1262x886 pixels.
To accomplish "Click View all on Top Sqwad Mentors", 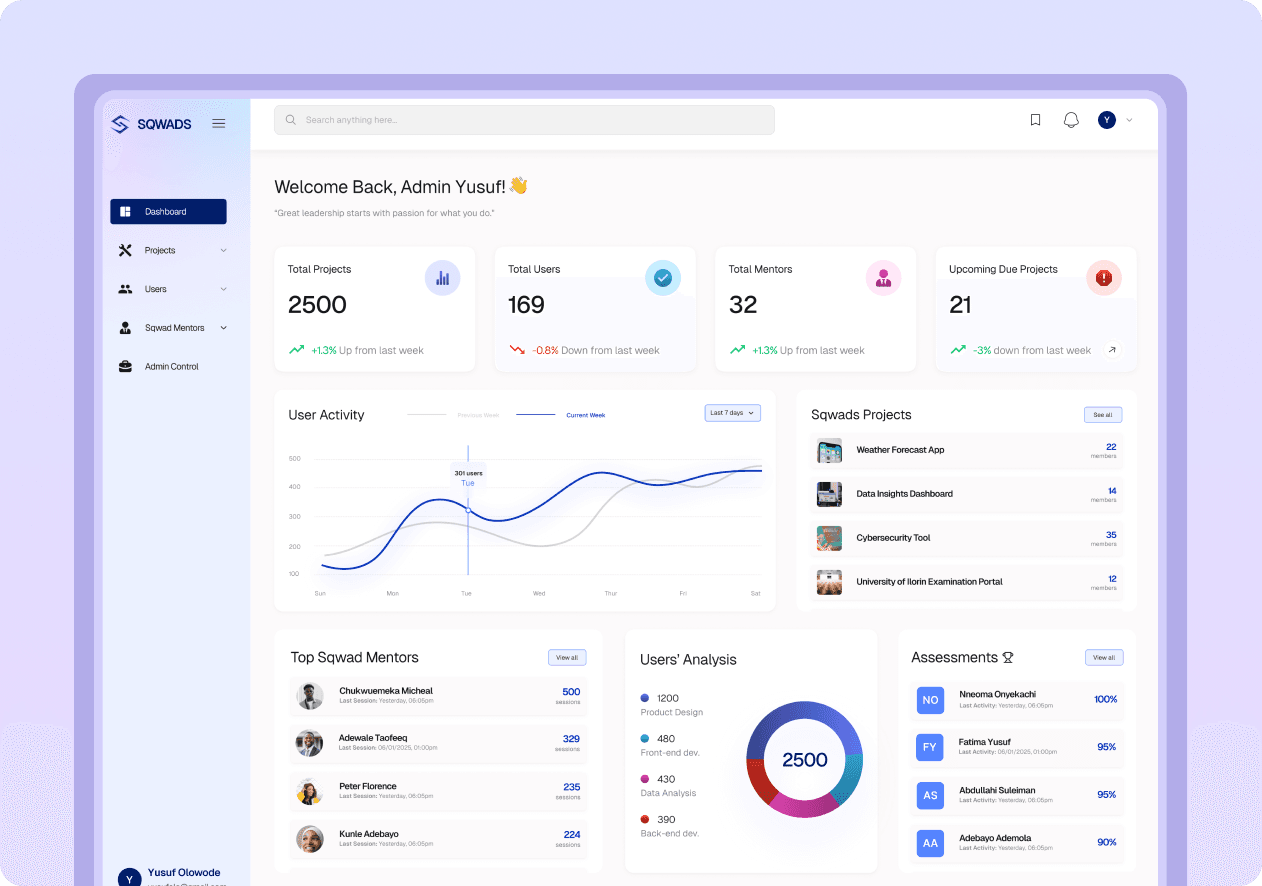I will tap(567, 657).
